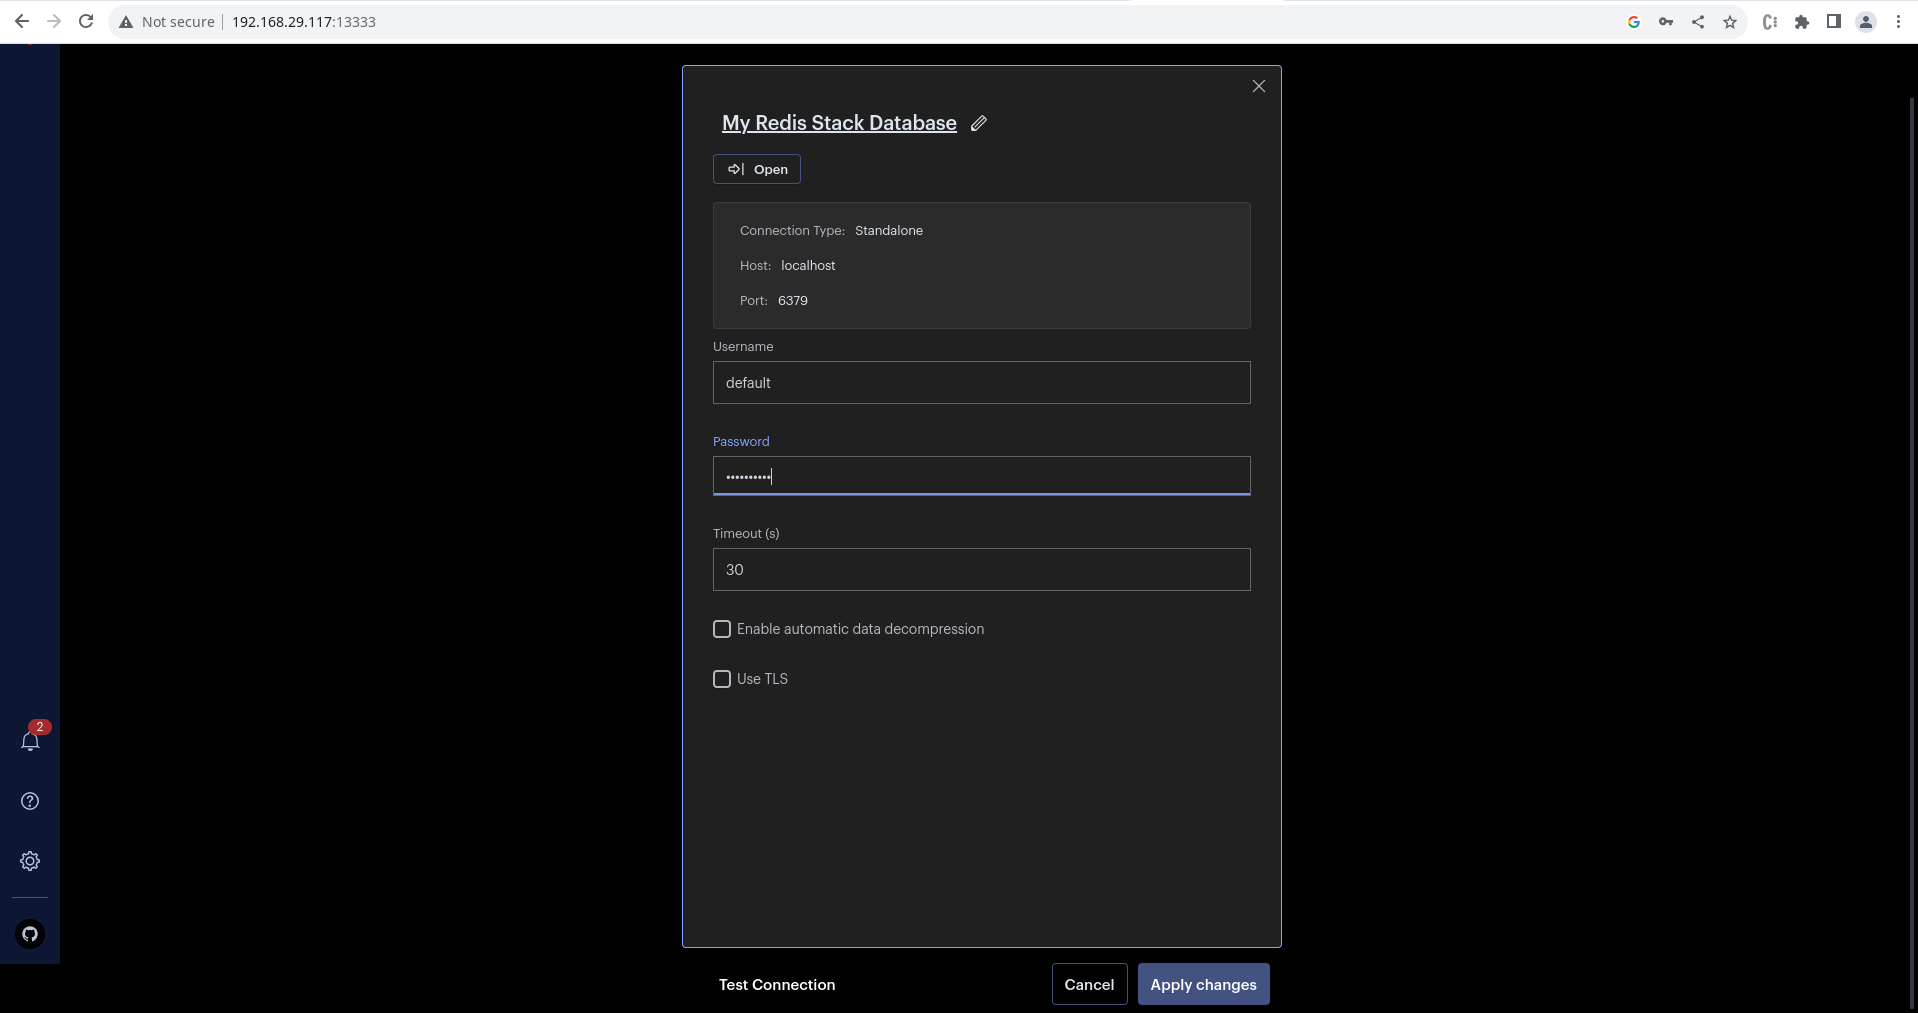Image resolution: width=1918 pixels, height=1013 pixels.
Task: Open Chrome's password manager key icon
Action: point(1666,21)
